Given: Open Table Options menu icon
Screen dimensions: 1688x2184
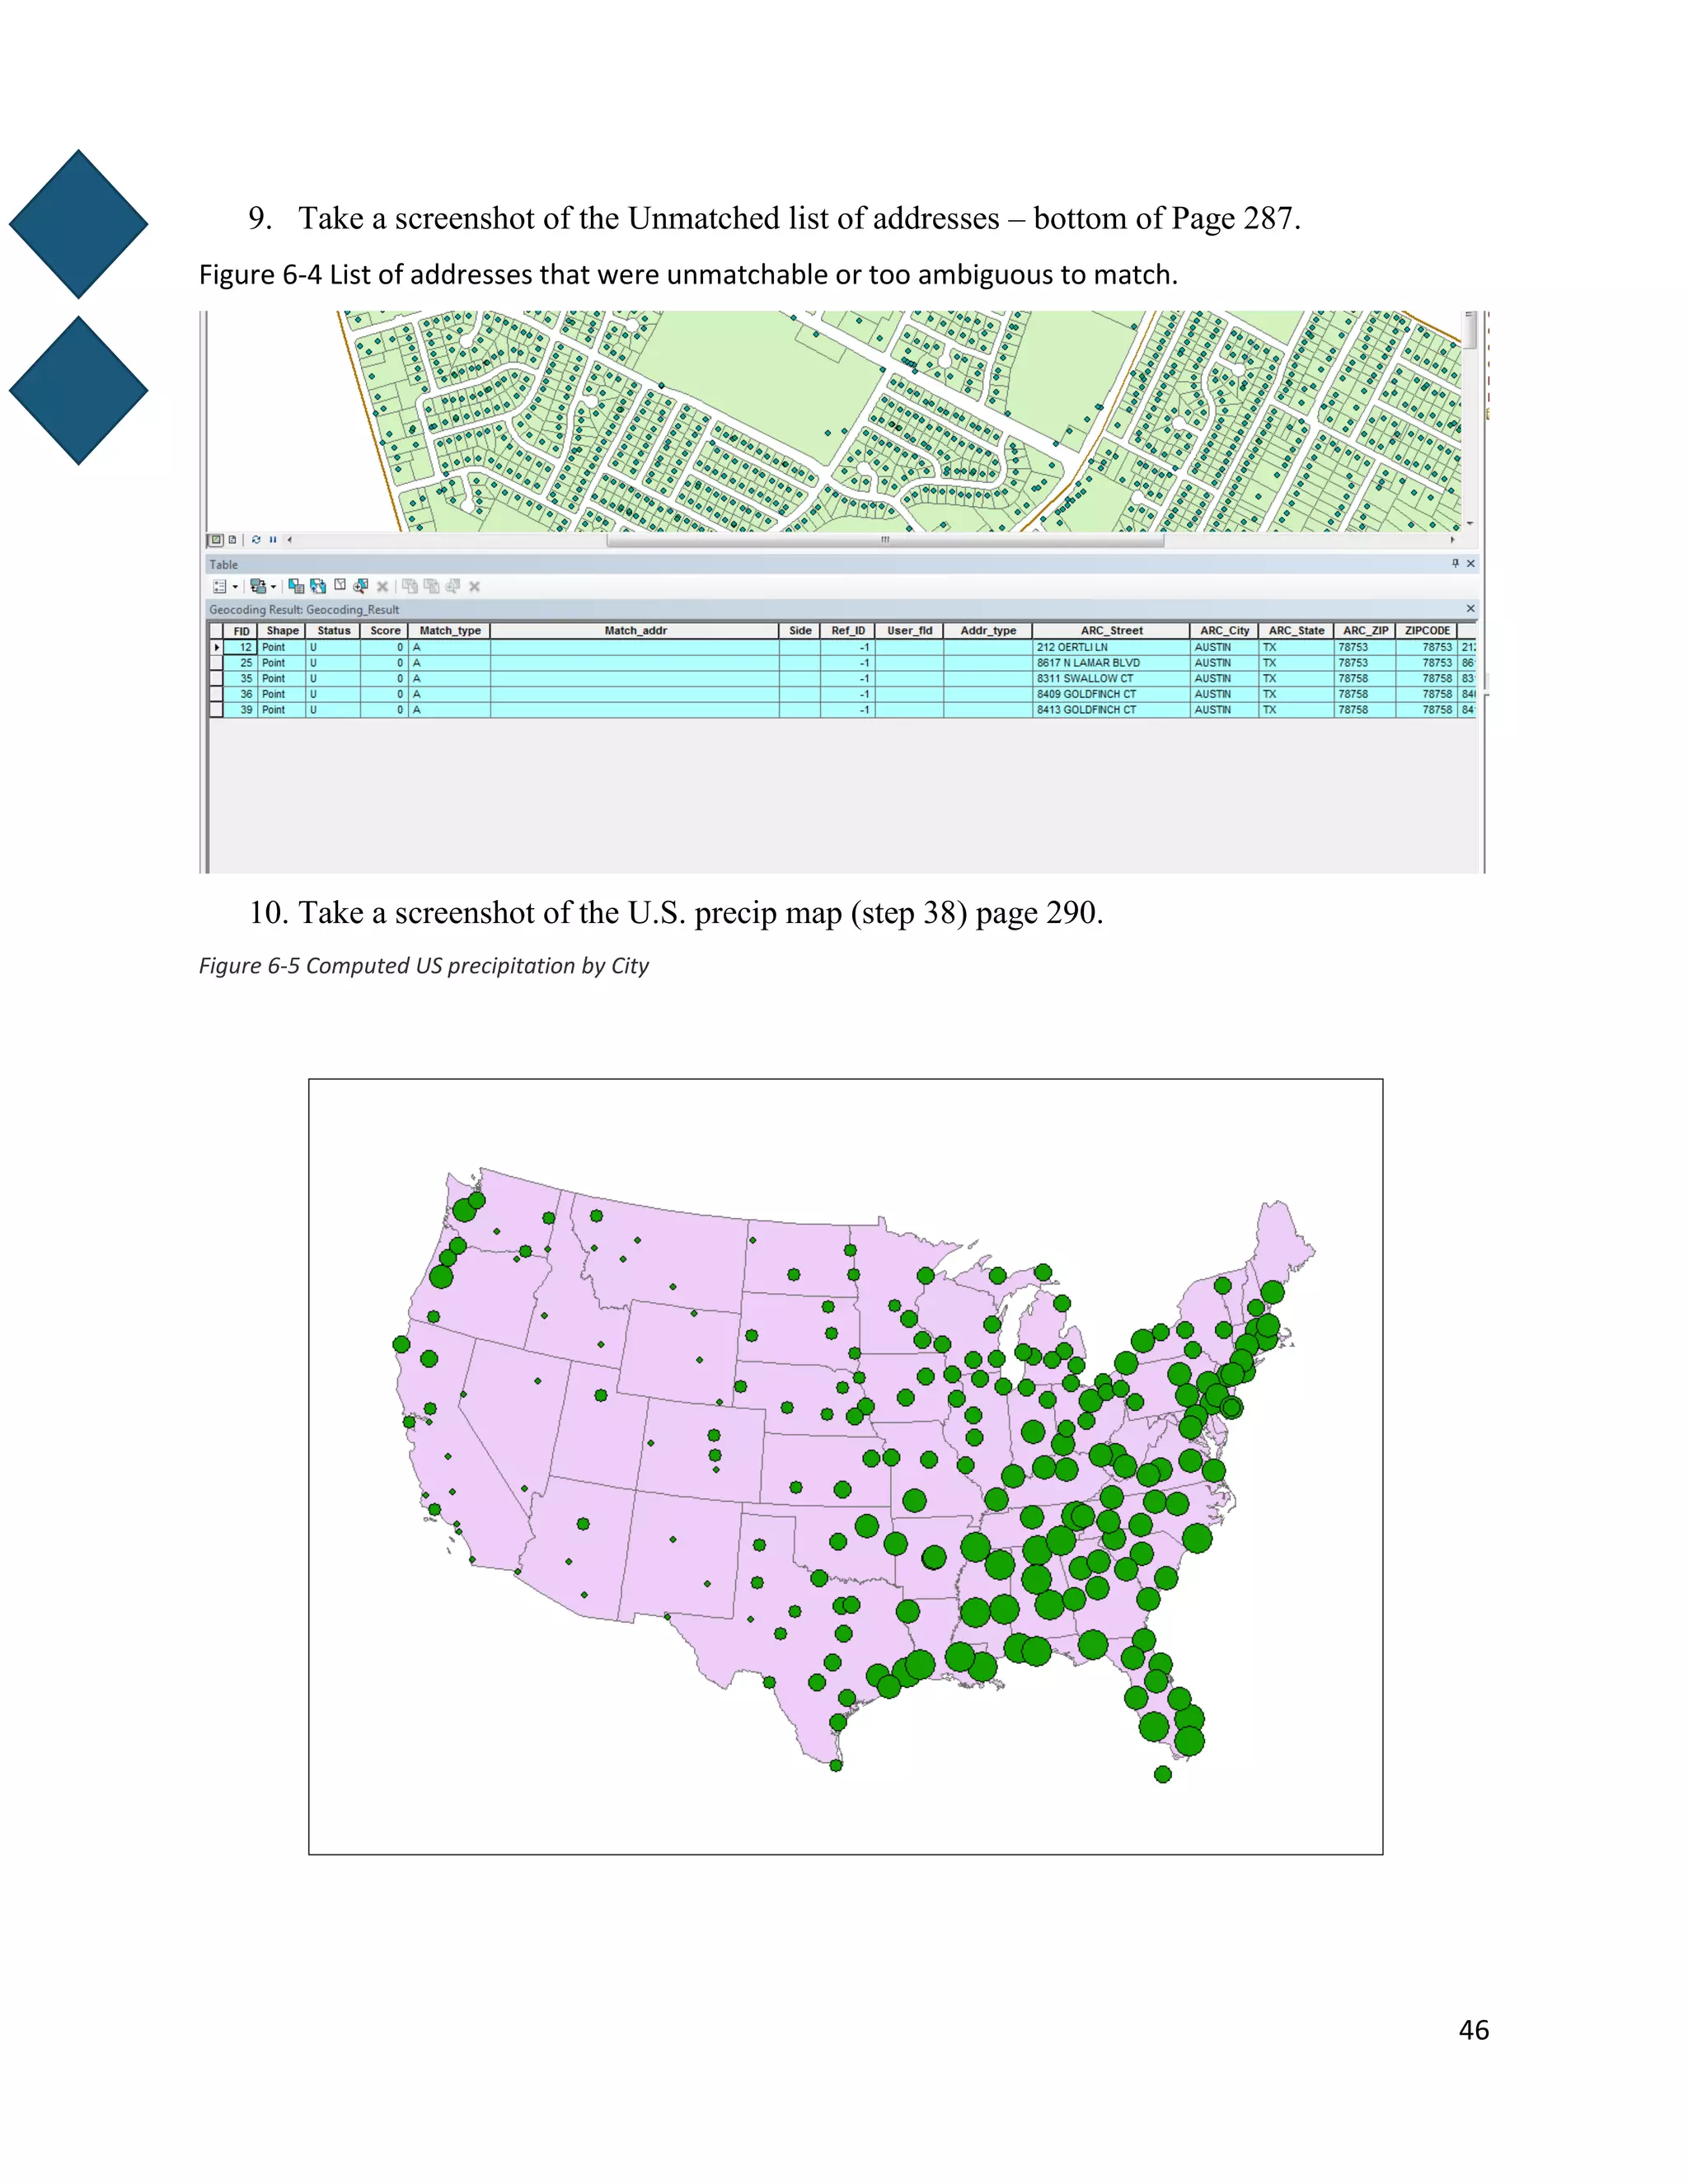Looking at the screenshot, I should (220, 587).
